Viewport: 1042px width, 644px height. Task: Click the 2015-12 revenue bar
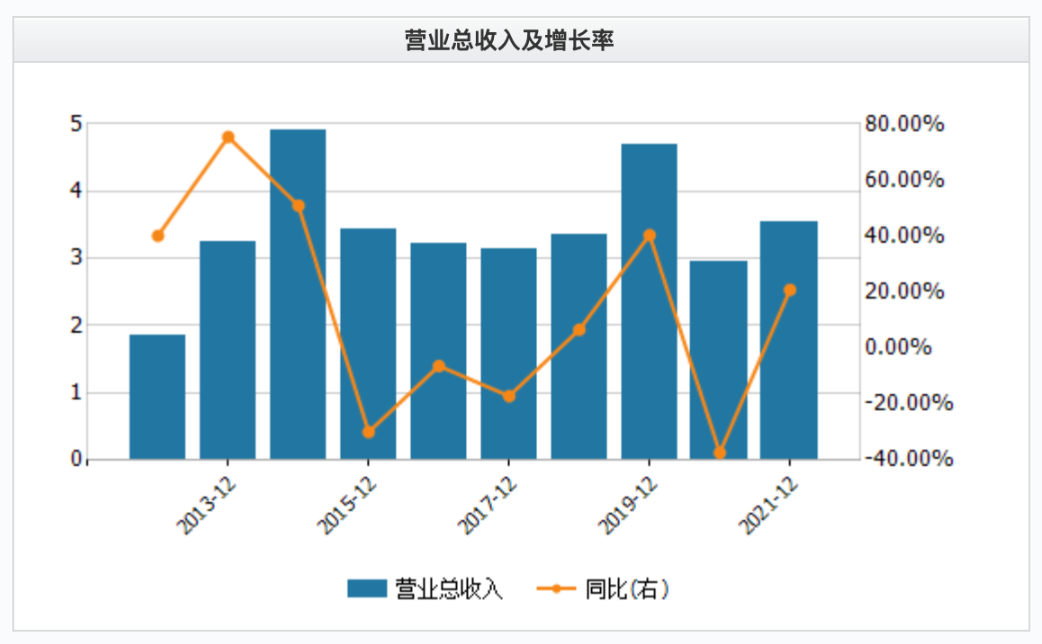pyautogui.click(x=368, y=344)
